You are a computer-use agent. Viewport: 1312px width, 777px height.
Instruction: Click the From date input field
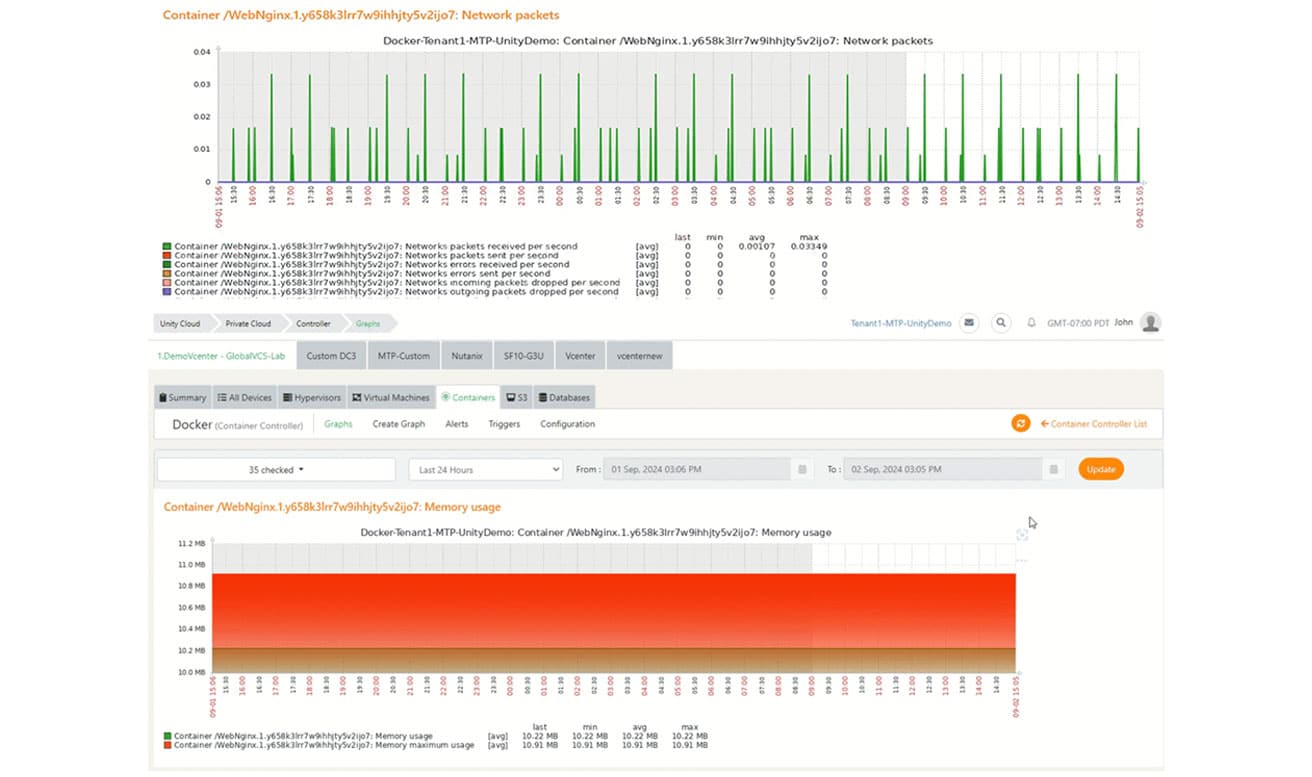pyautogui.click(x=697, y=469)
